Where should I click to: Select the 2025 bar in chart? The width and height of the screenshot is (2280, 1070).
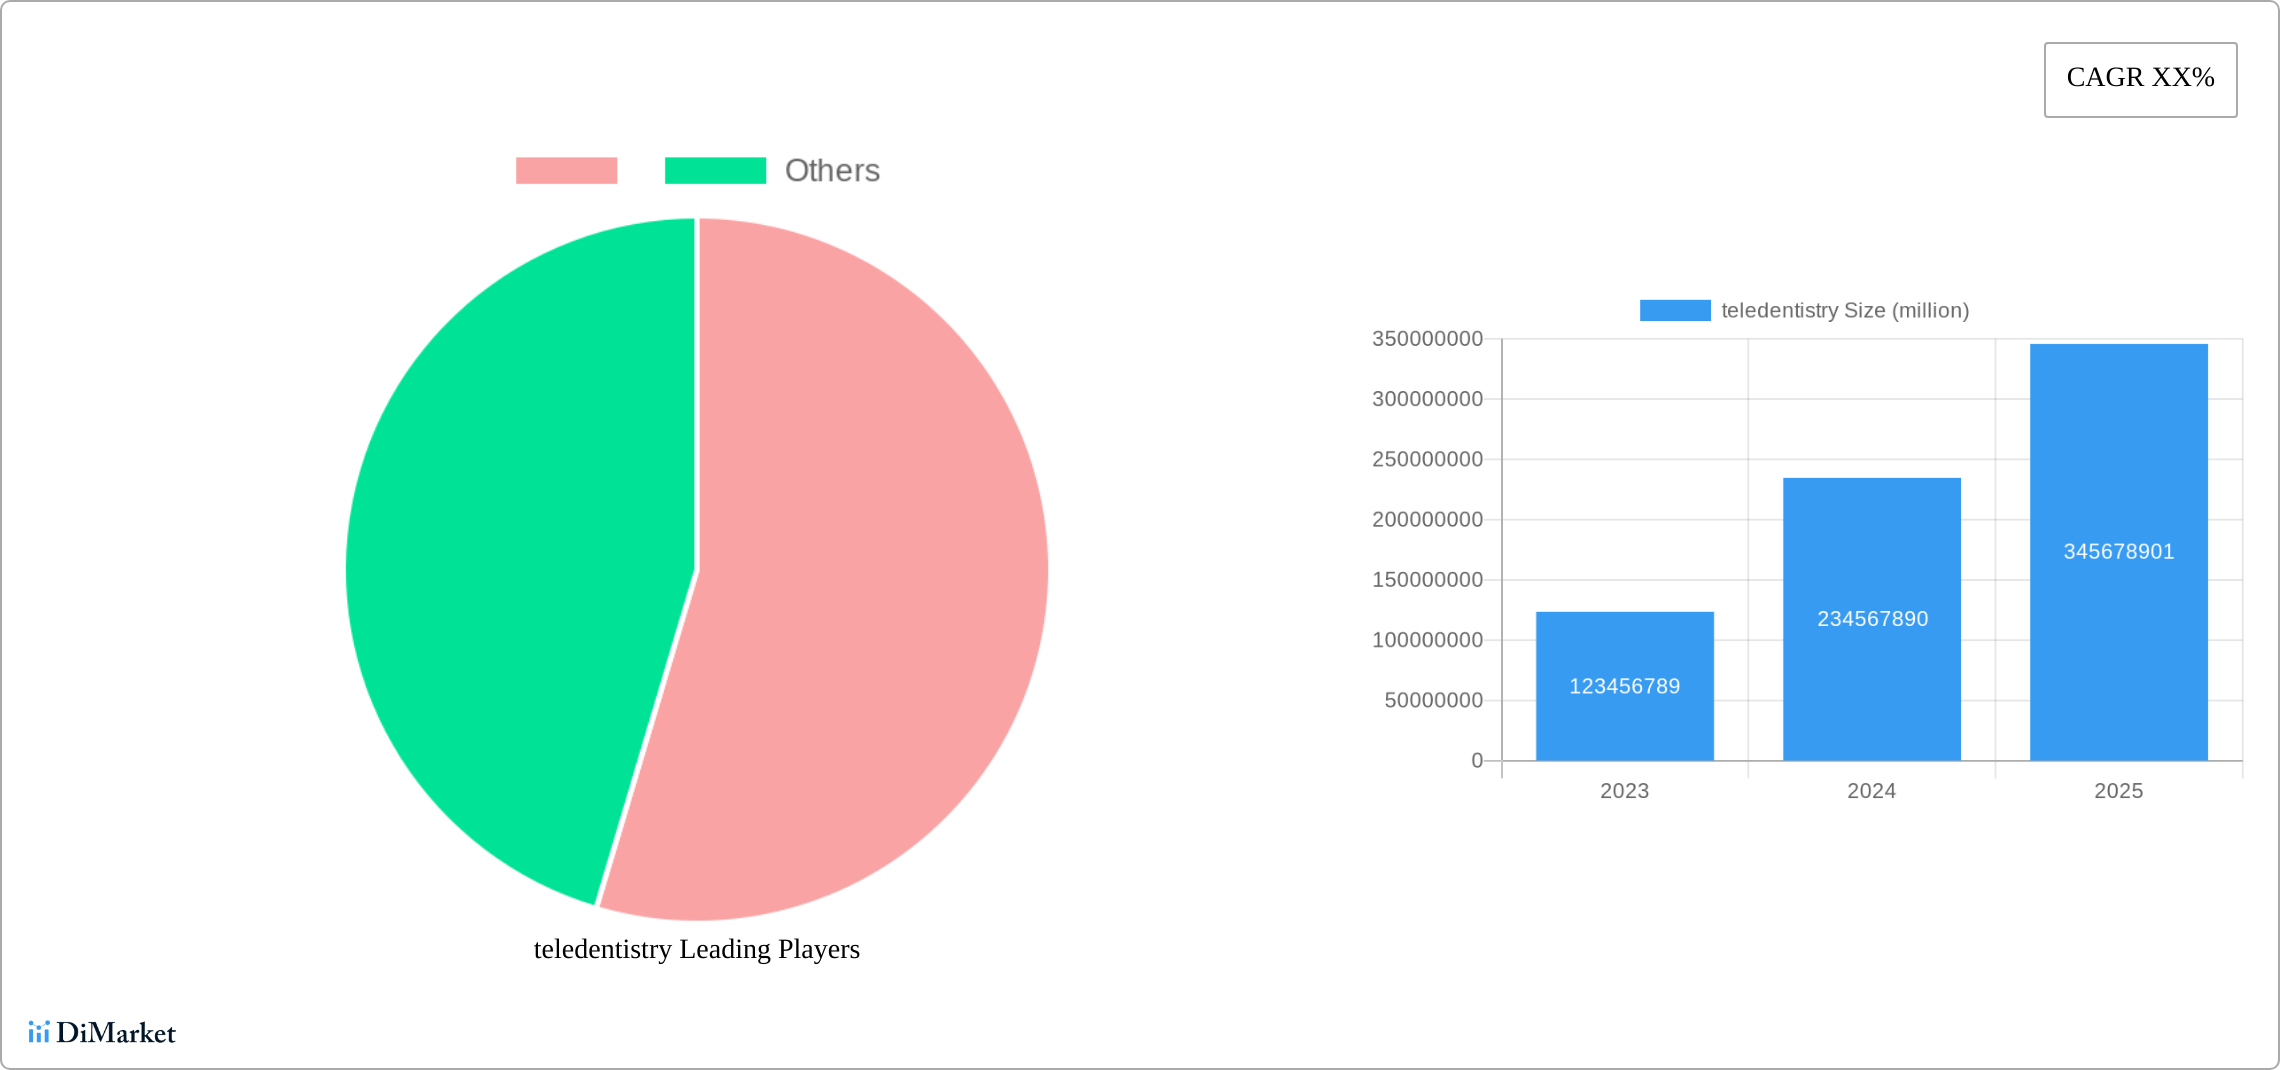[2119, 552]
